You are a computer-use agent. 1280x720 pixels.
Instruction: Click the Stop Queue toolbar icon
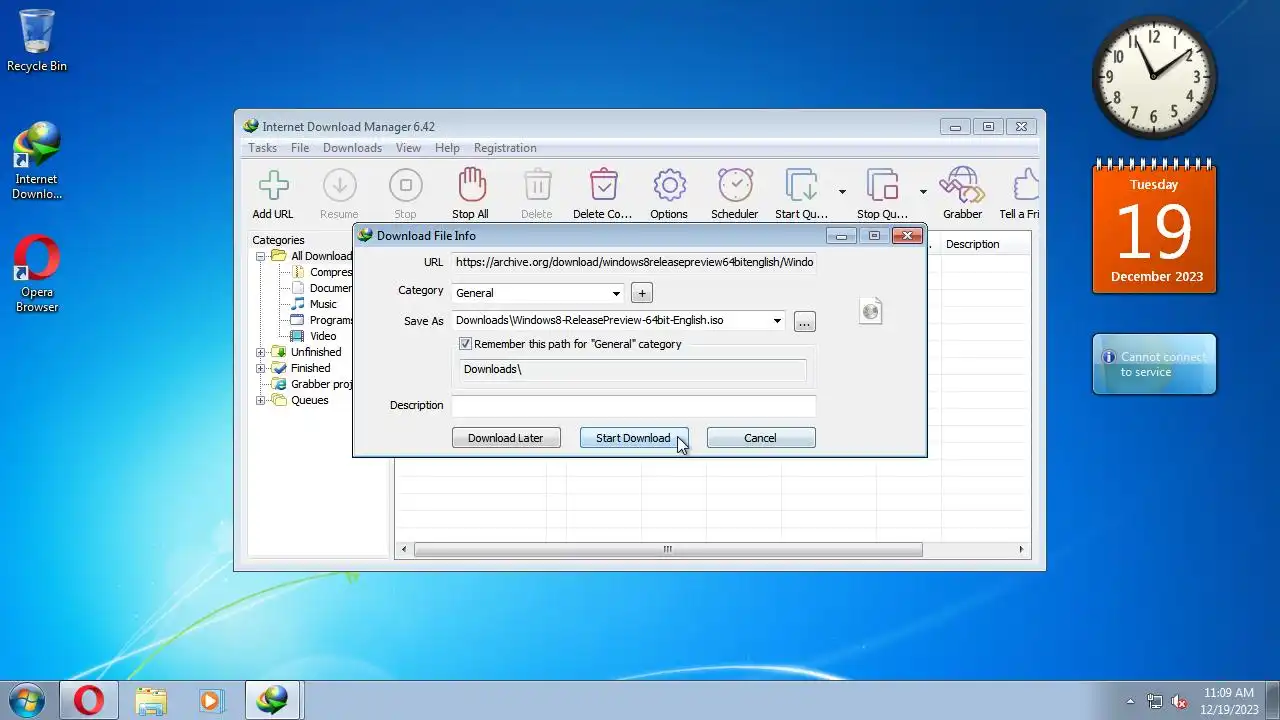tap(882, 186)
